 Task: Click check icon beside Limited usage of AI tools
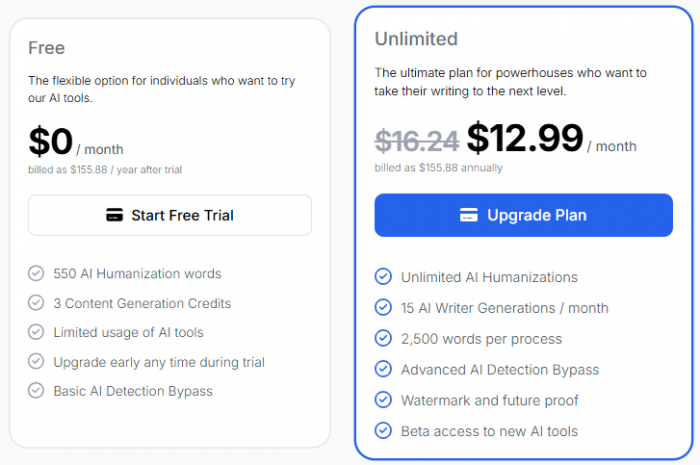(x=36, y=332)
